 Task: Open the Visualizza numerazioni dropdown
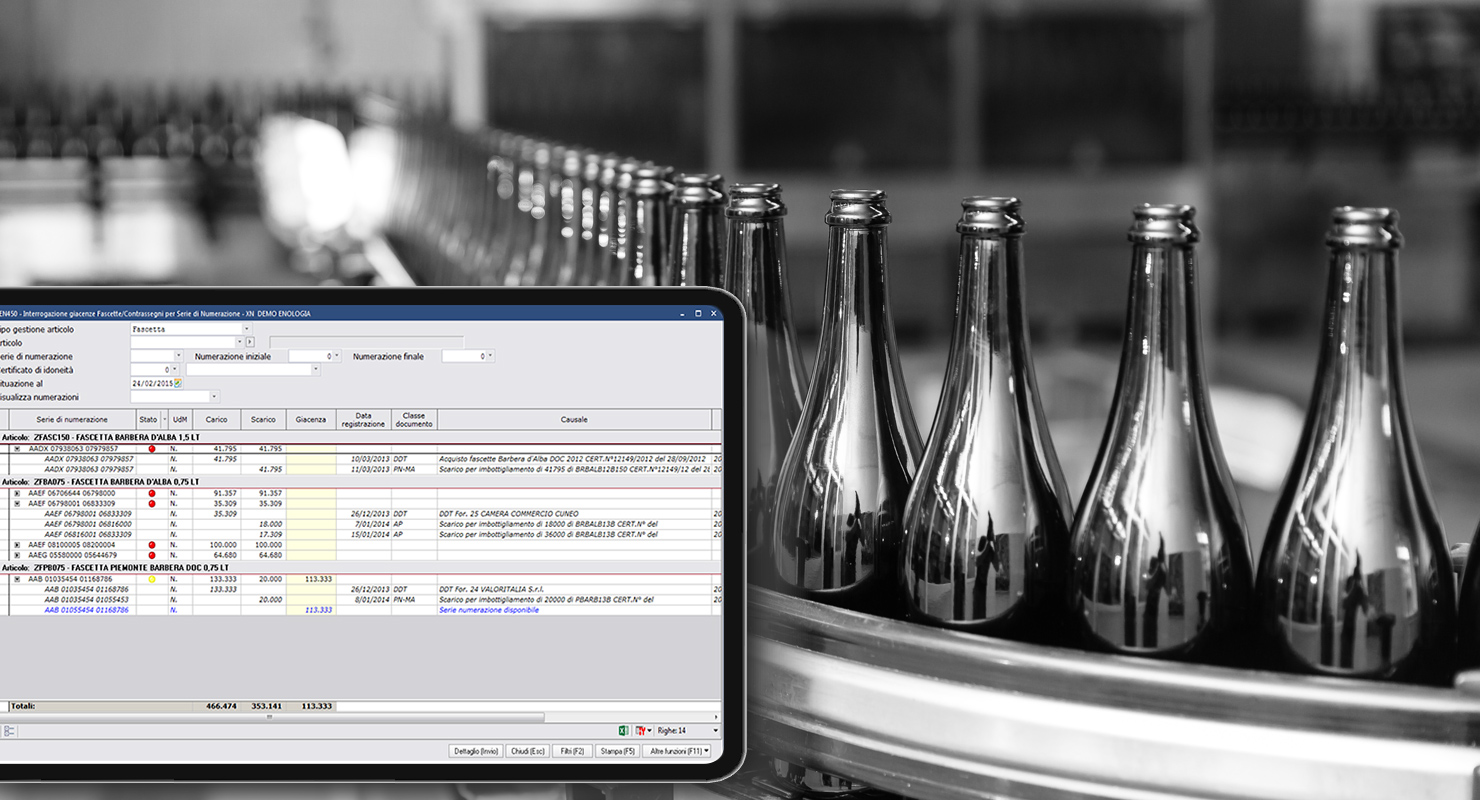[x=214, y=397]
